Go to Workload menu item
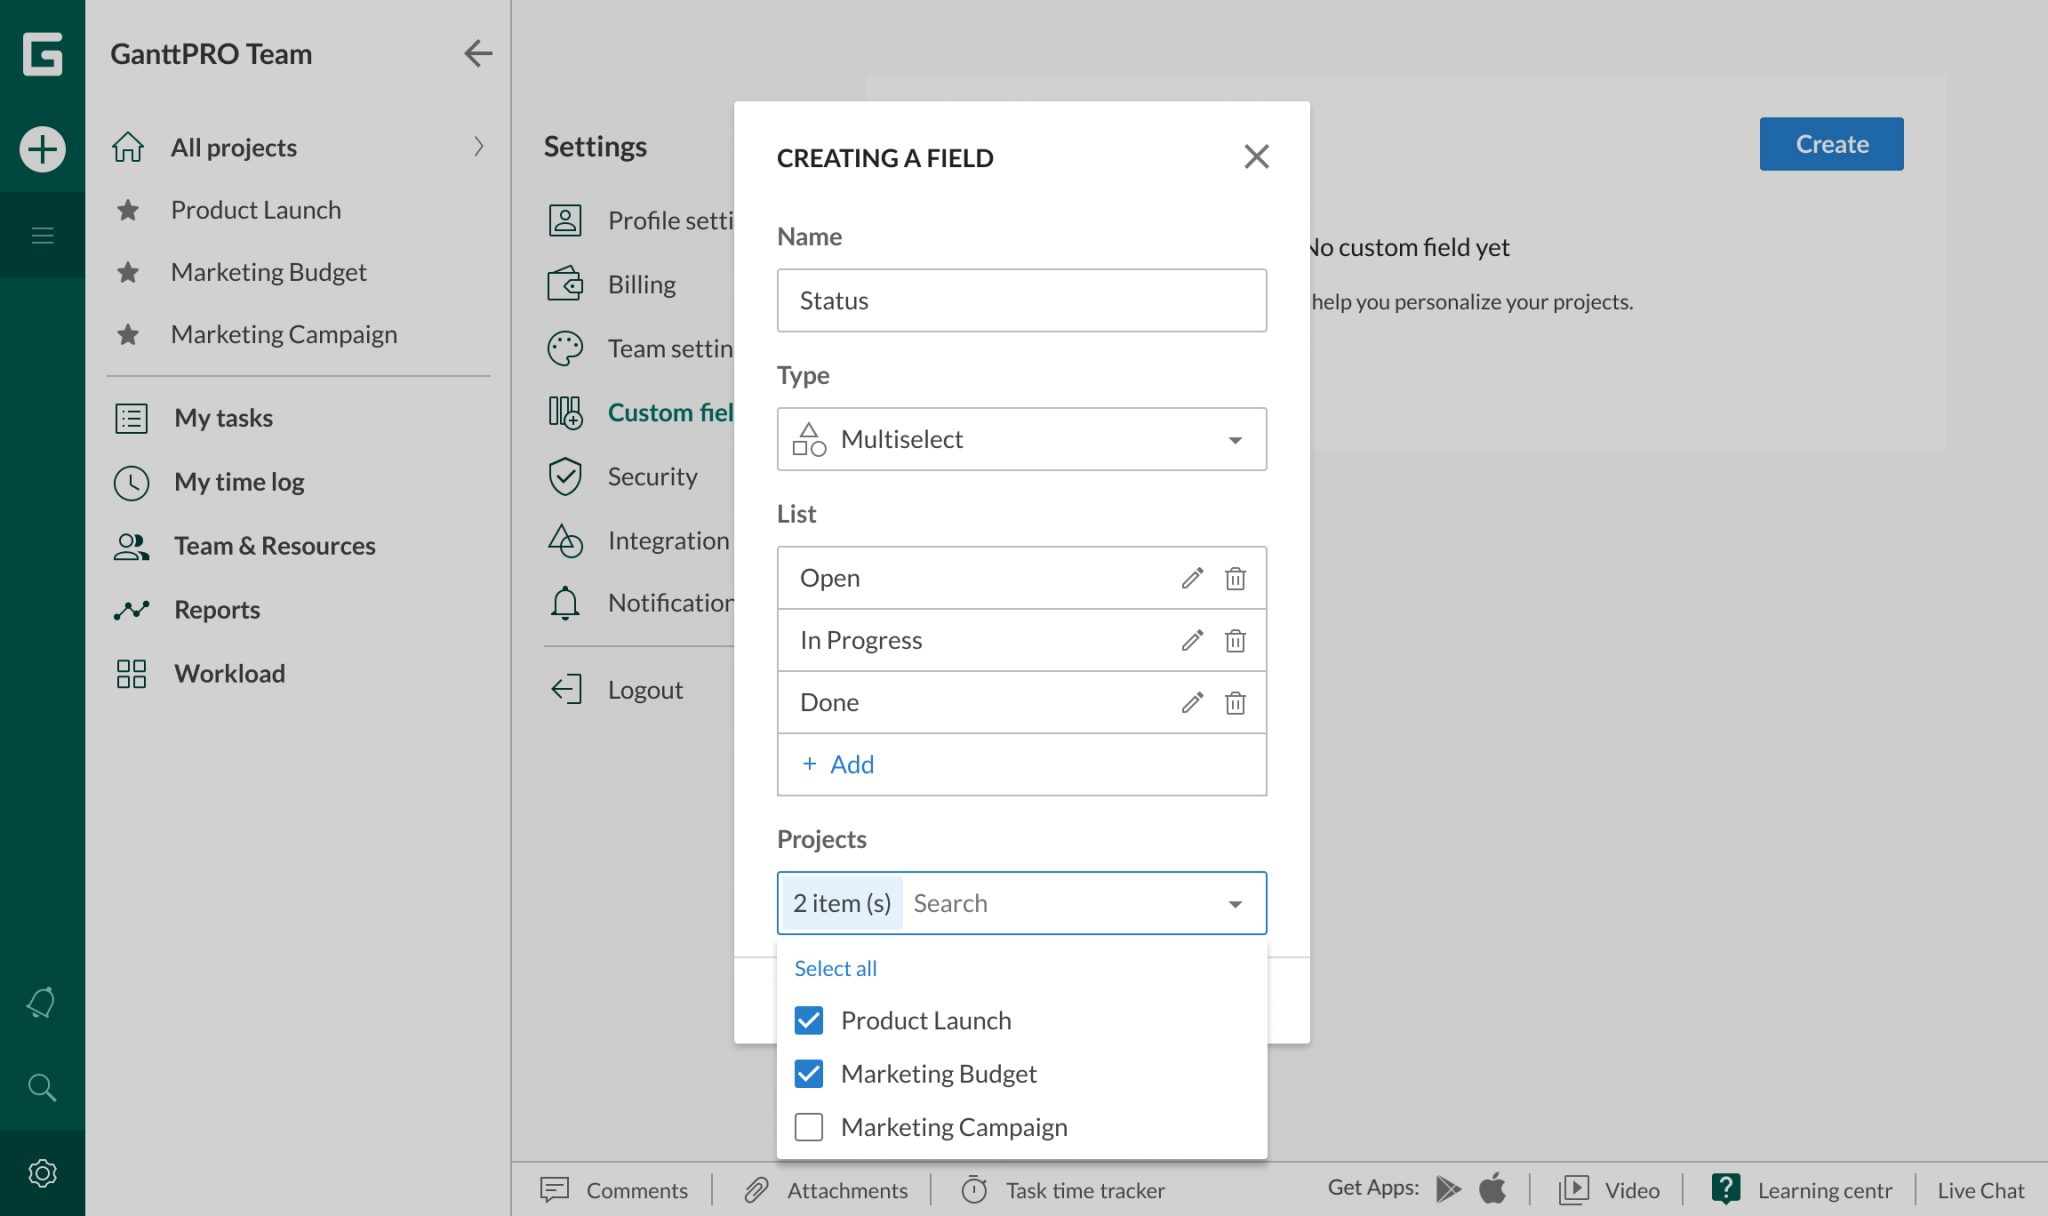 click(x=229, y=674)
